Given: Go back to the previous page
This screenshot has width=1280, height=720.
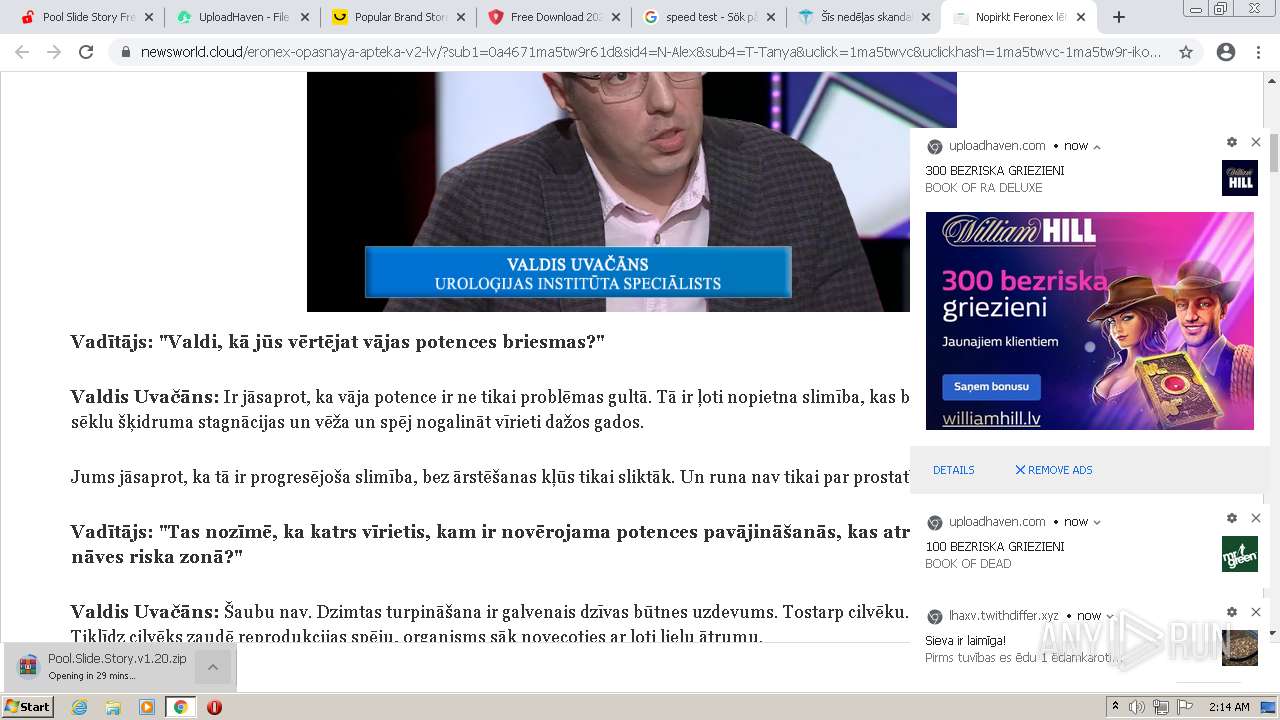Looking at the screenshot, I should click(x=22, y=52).
